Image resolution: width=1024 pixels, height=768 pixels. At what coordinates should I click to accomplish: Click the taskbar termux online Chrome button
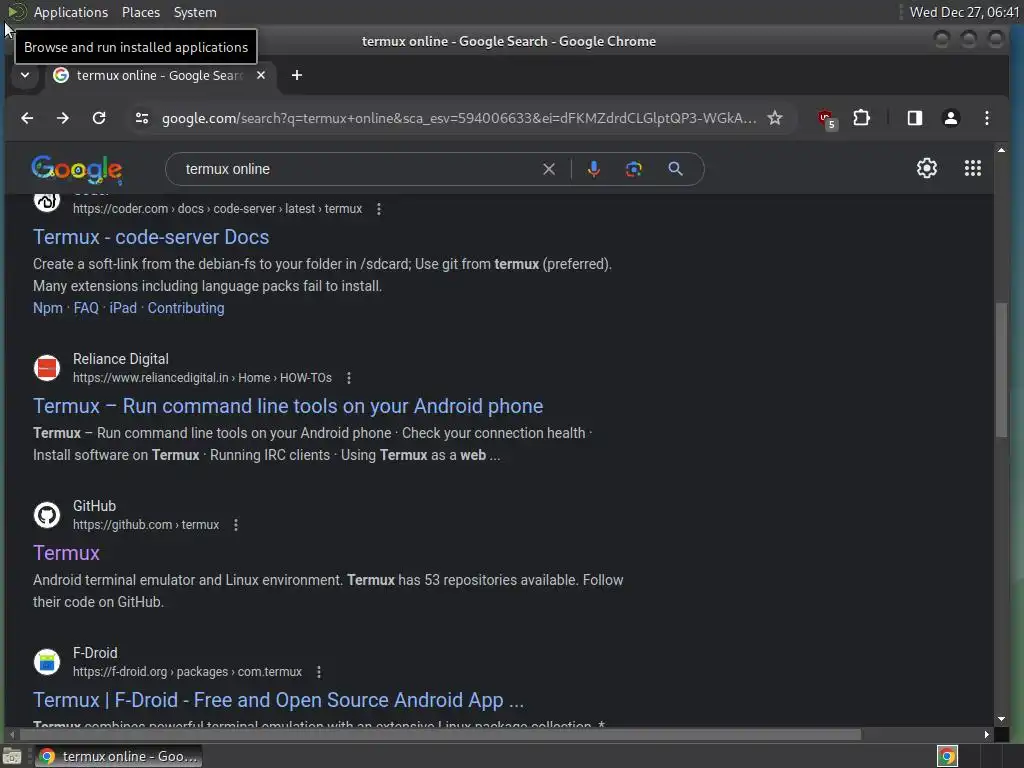[118, 756]
